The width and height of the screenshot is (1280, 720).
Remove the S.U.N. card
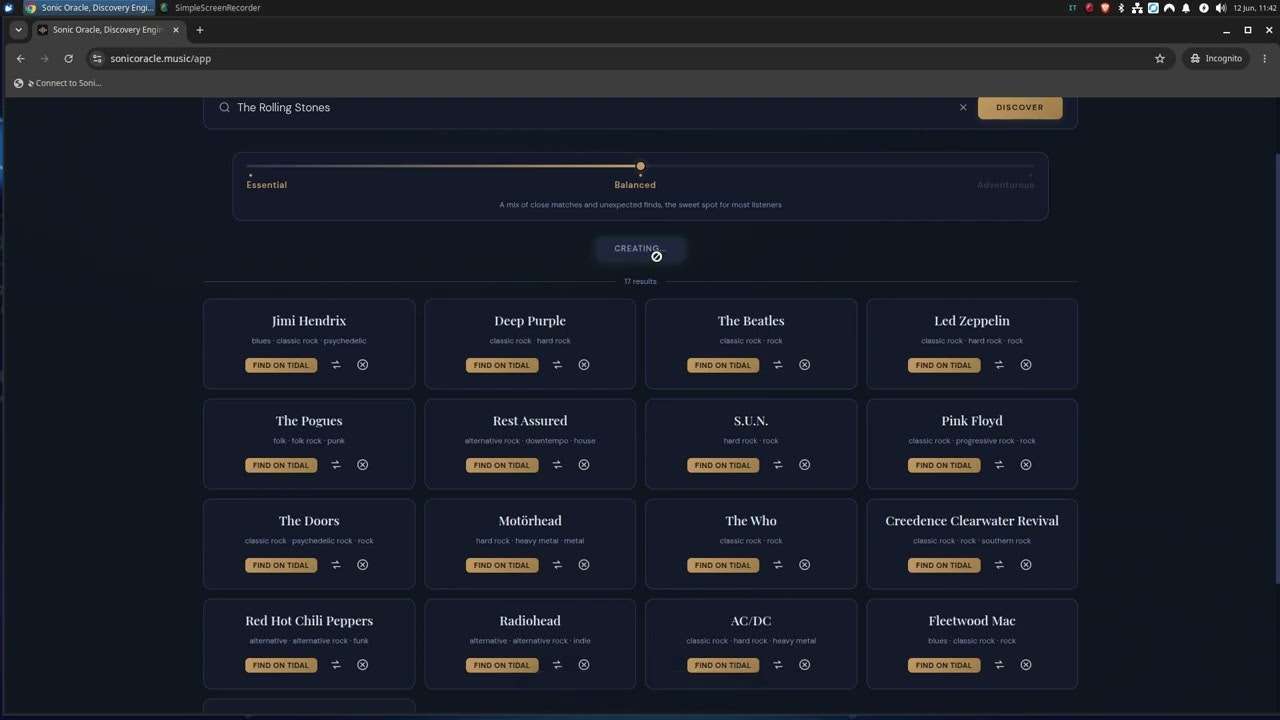coord(805,465)
